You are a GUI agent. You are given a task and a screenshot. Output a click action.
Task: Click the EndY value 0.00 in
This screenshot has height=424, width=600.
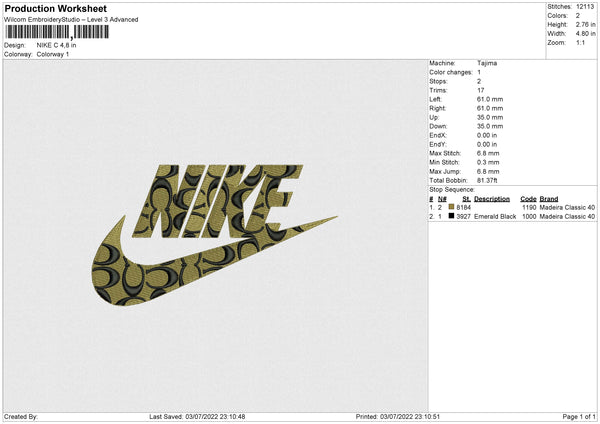[x=487, y=144]
